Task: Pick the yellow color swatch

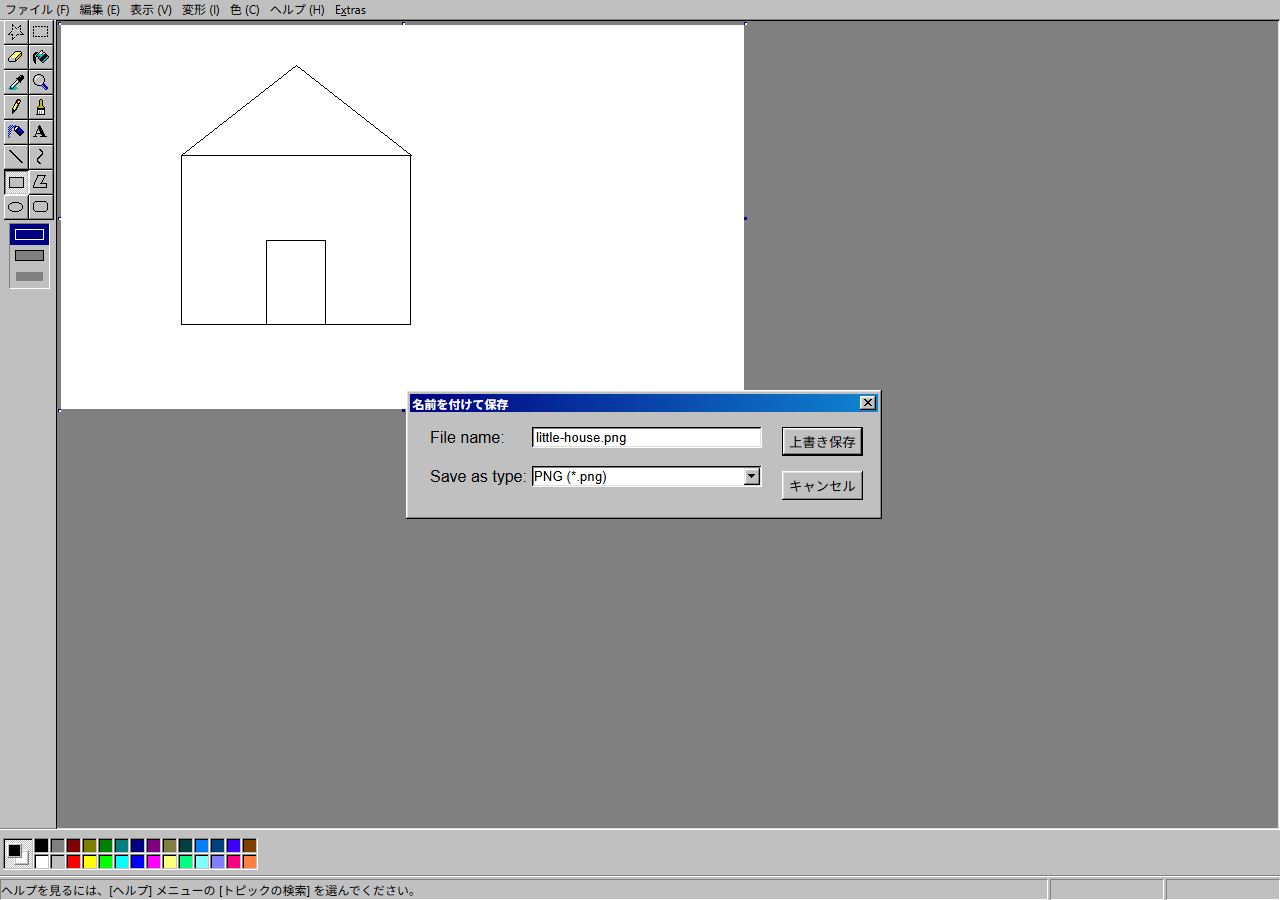Action: point(89,862)
